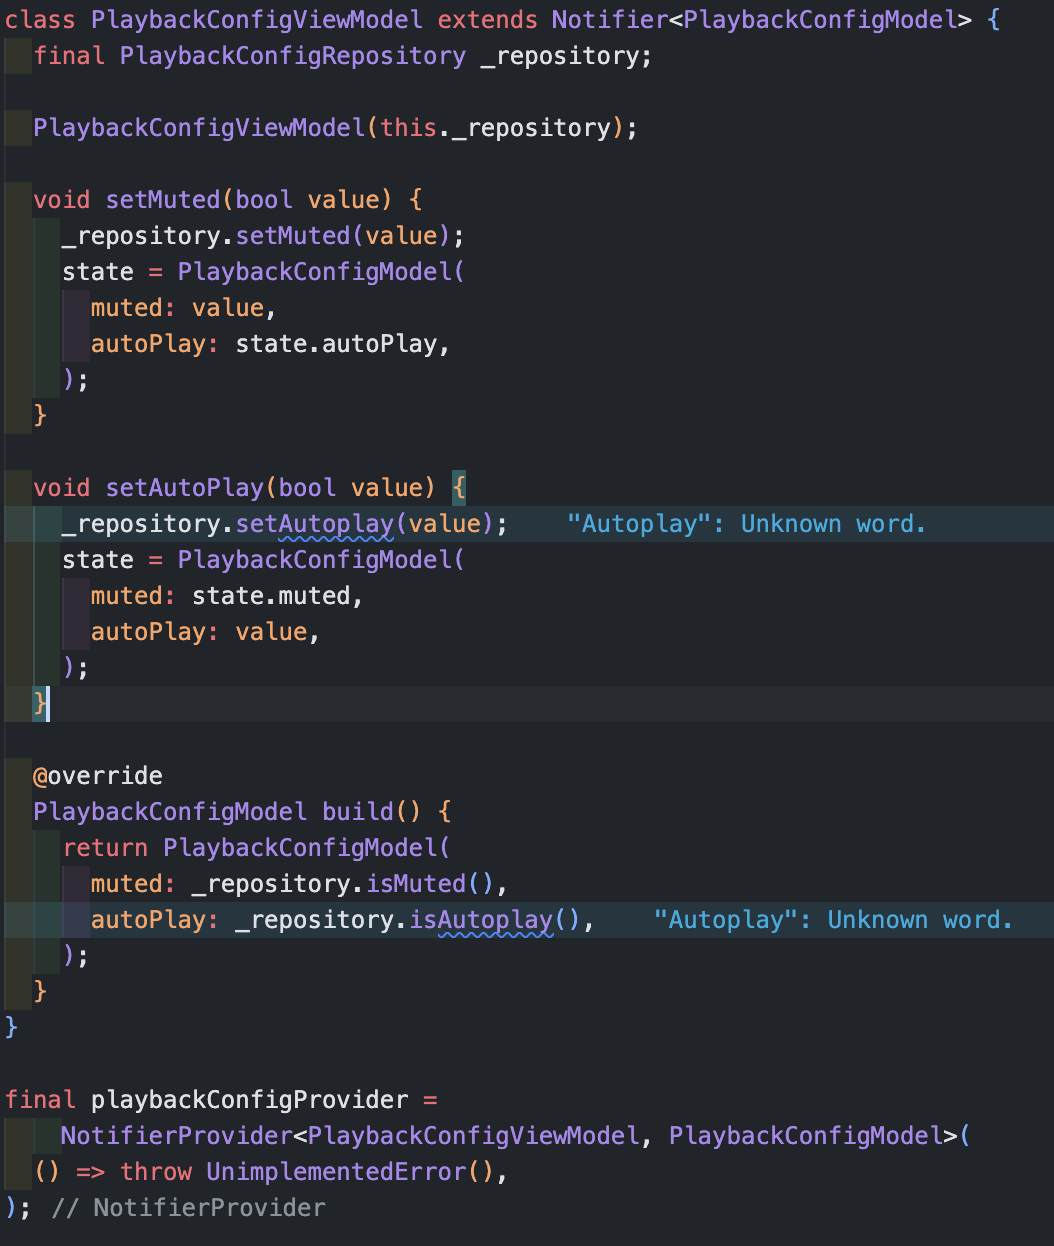Click 'value' on the 'muted: value,' line
Viewport: 1054px width, 1246px height.
tap(228, 307)
